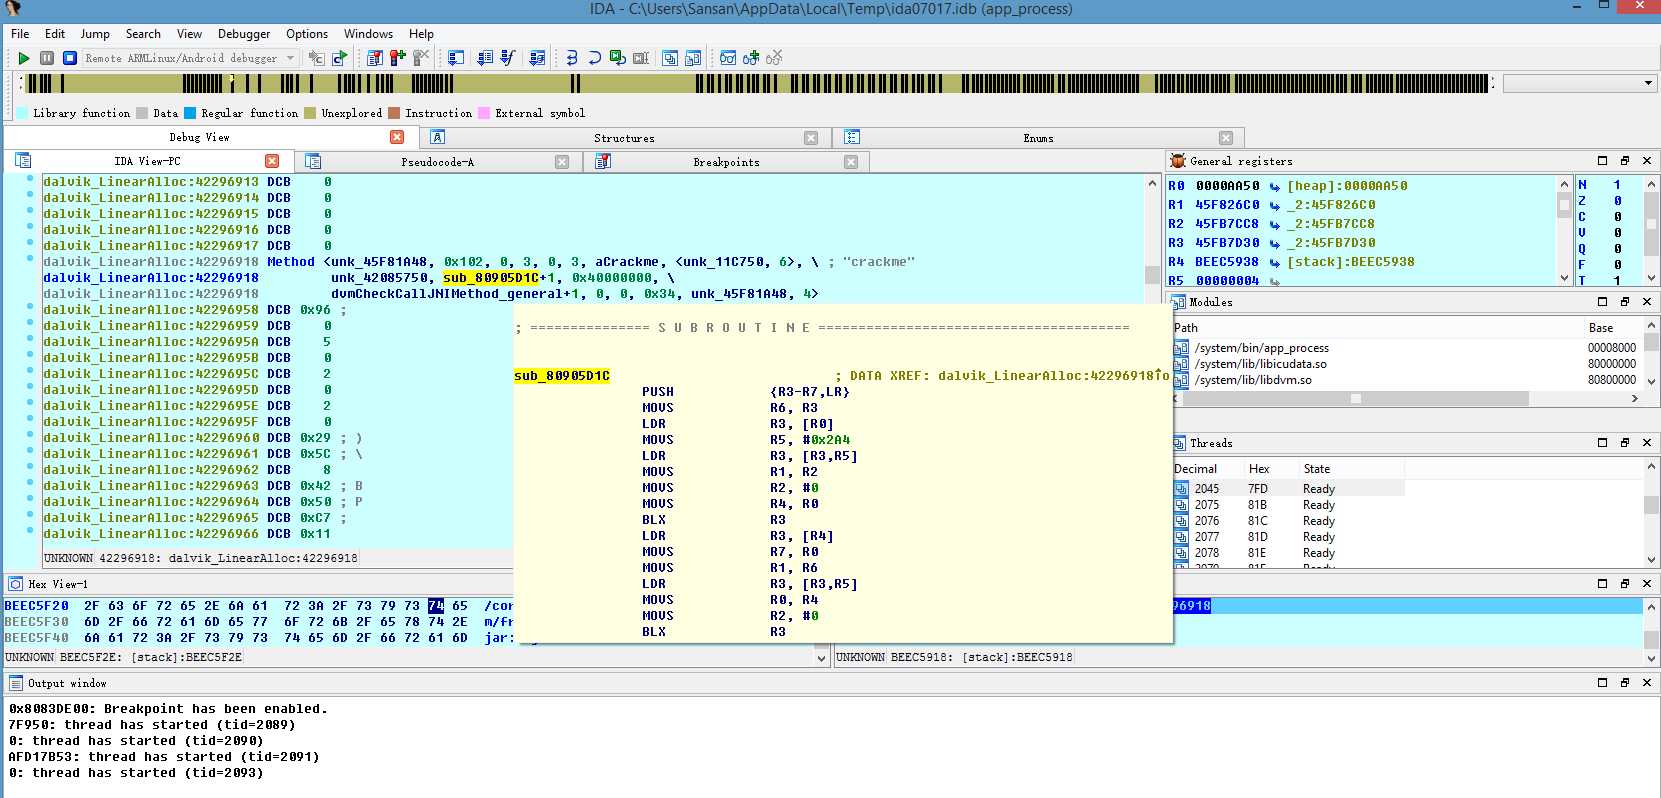This screenshot has width=1661, height=798.
Task: Switch to the Structures tab
Action: point(624,138)
